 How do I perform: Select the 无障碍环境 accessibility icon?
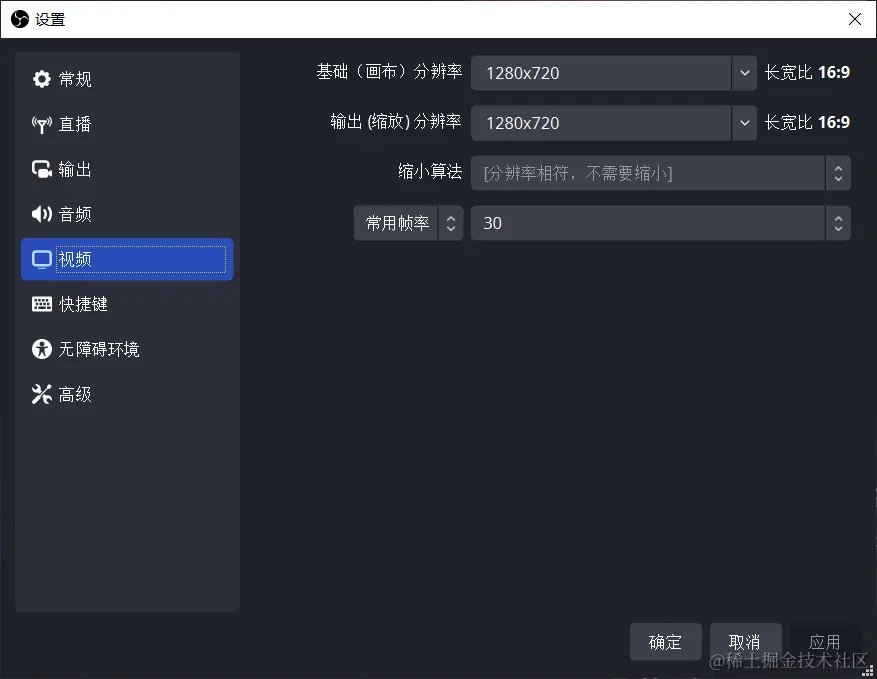tap(40, 349)
